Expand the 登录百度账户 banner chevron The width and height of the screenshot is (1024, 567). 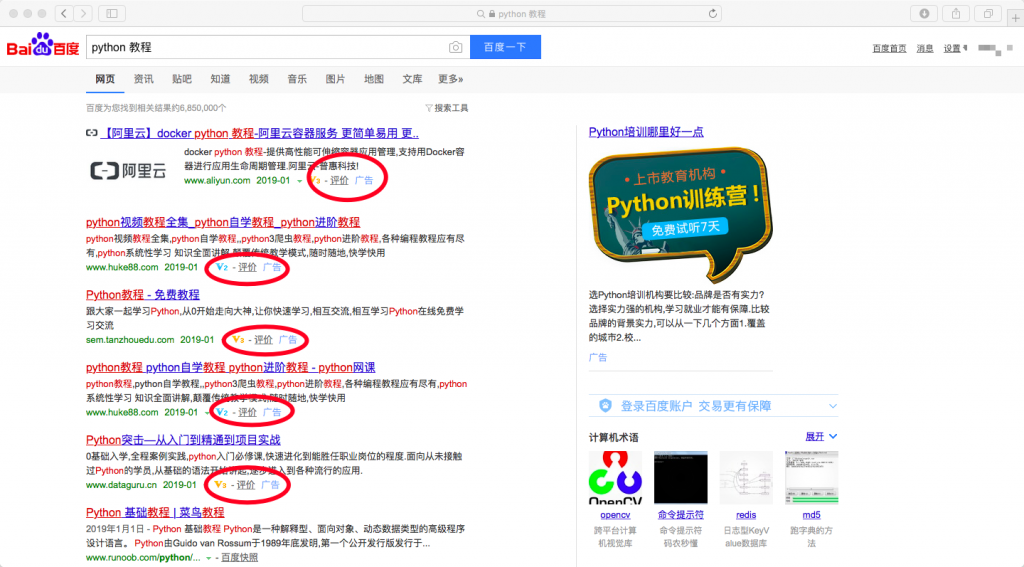point(831,406)
